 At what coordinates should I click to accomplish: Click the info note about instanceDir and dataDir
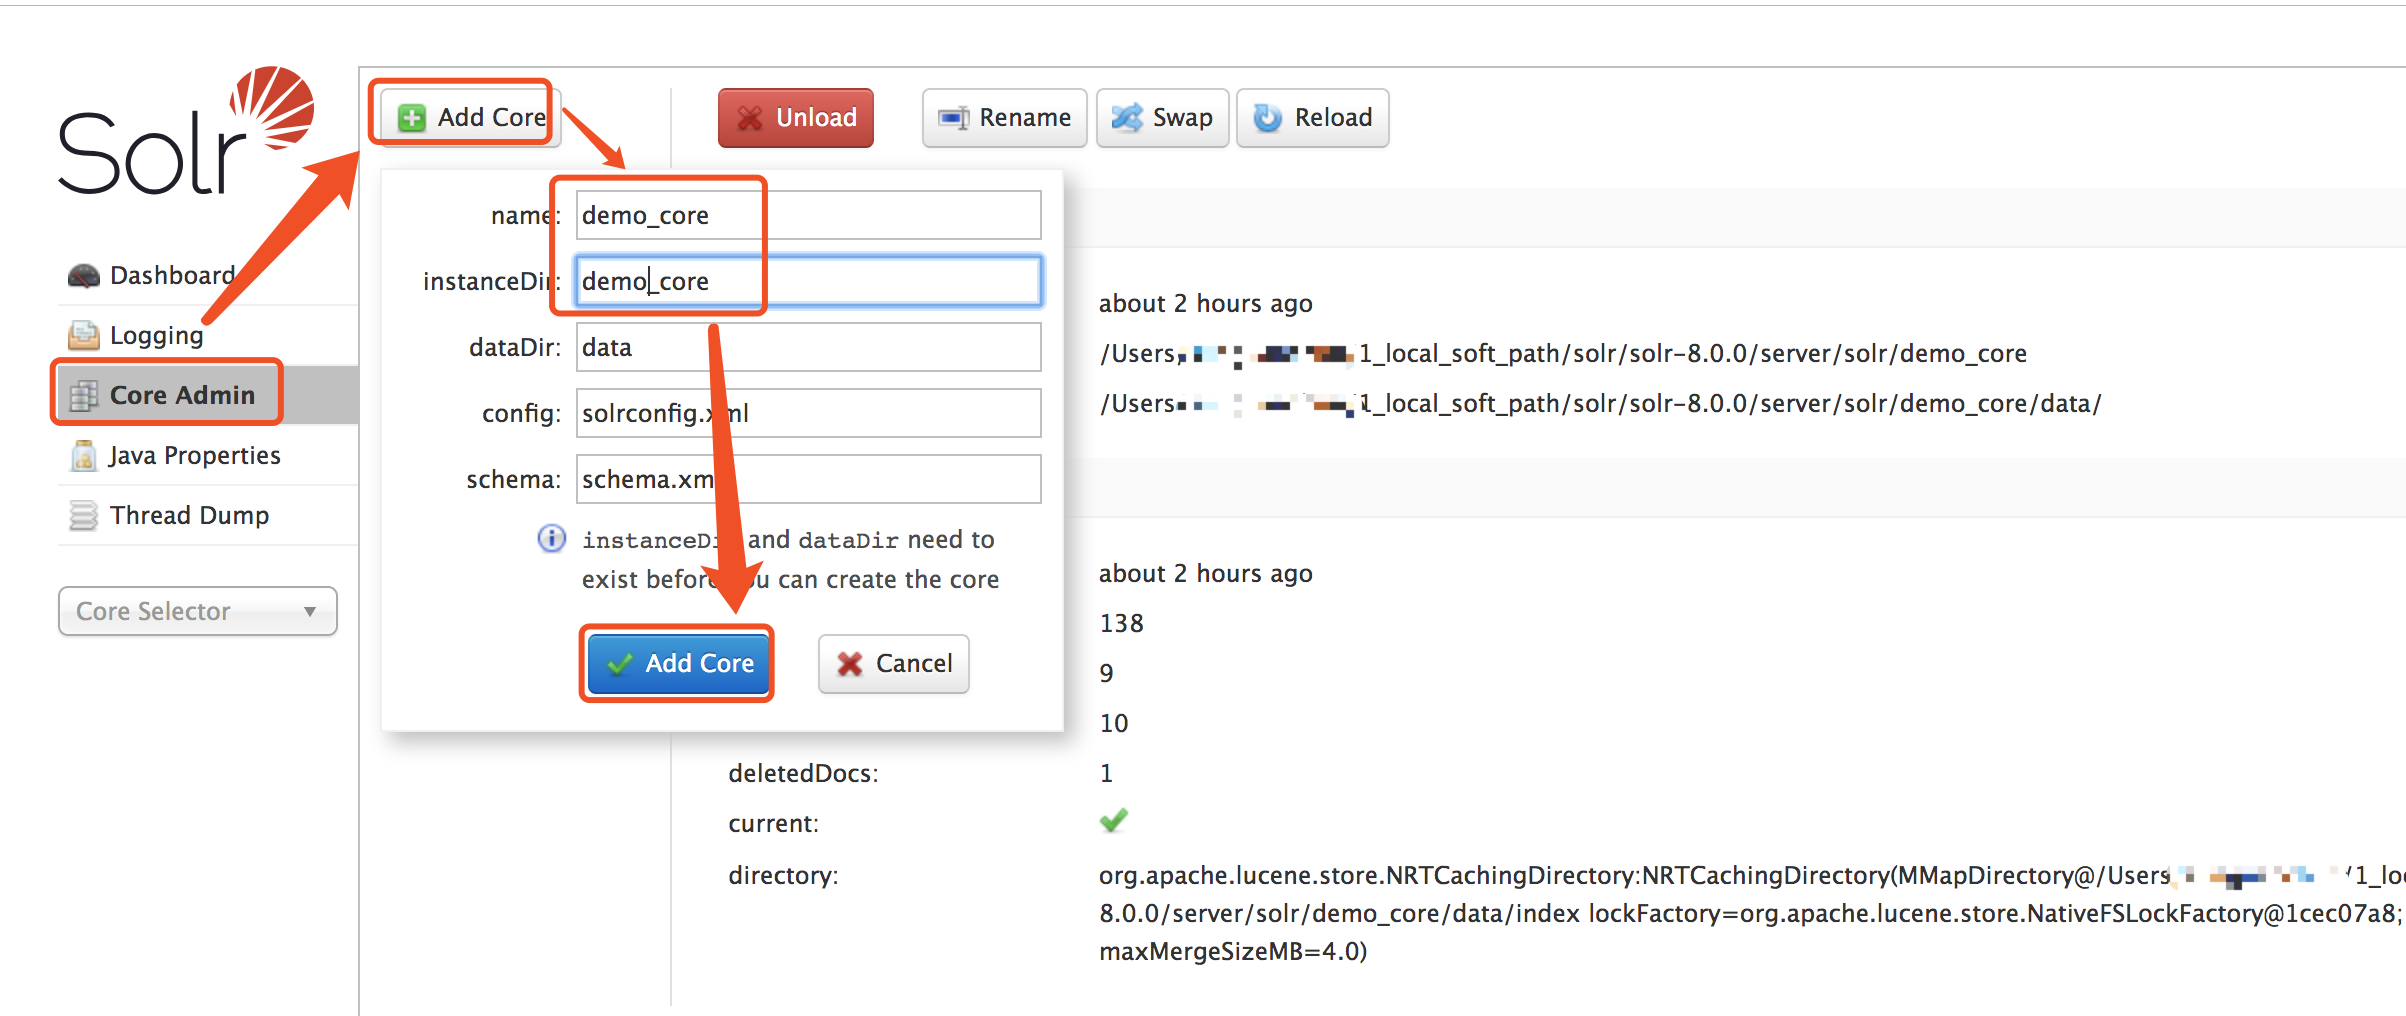(x=790, y=559)
